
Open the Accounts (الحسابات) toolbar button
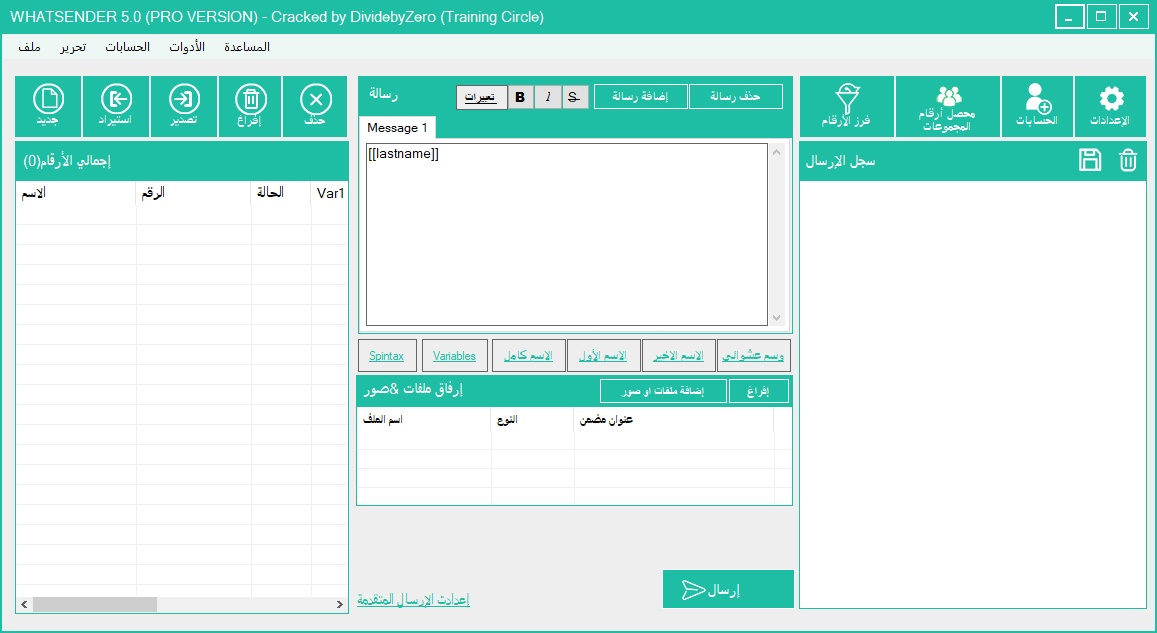coord(1037,106)
